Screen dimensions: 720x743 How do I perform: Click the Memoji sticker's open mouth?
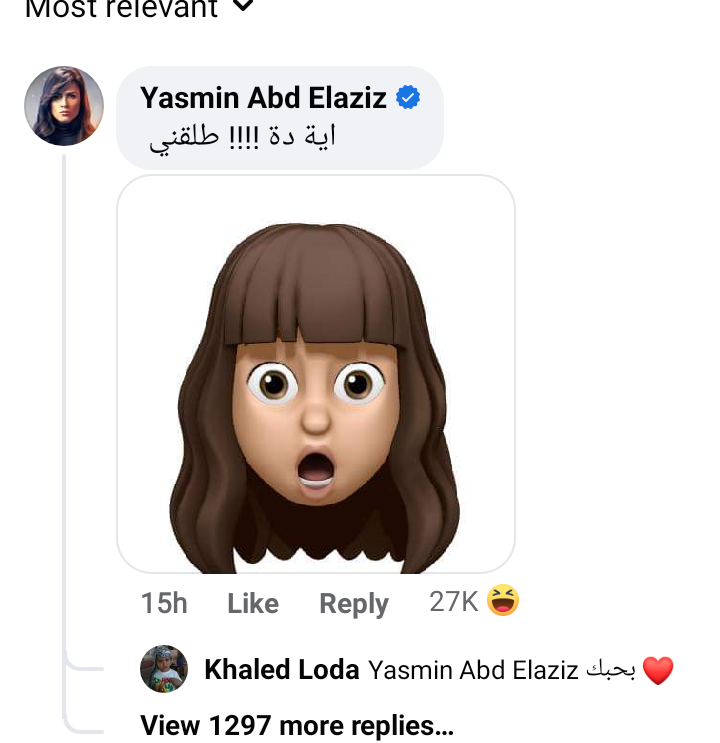tap(316, 470)
